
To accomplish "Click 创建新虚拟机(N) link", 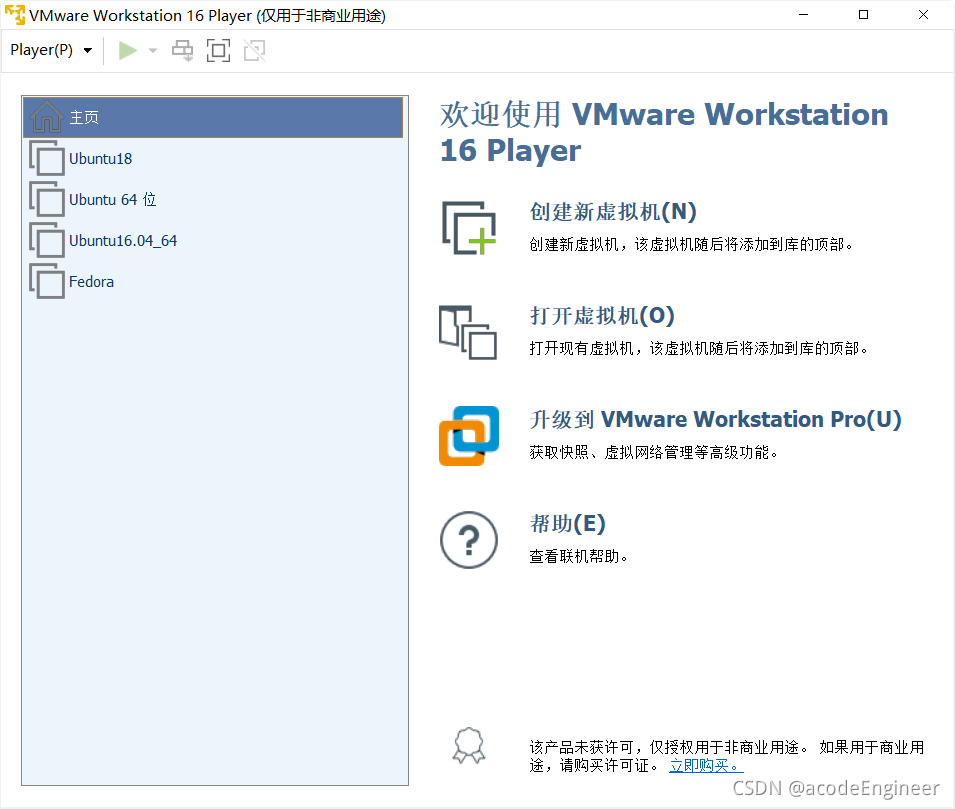I will tap(613, 212).
